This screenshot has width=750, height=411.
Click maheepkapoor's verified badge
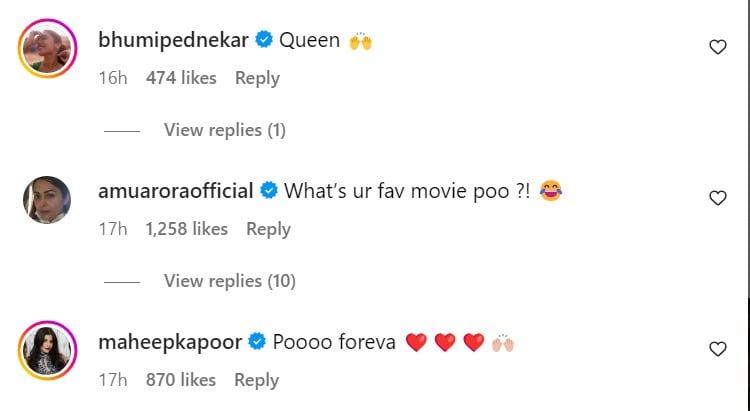[257, 343]
